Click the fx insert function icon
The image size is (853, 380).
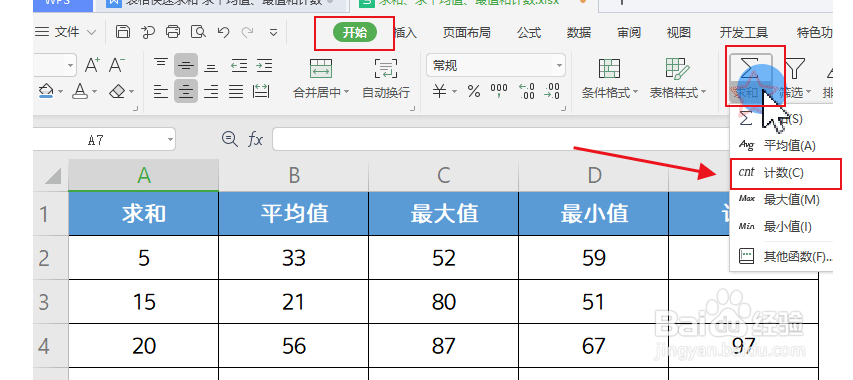255,140
